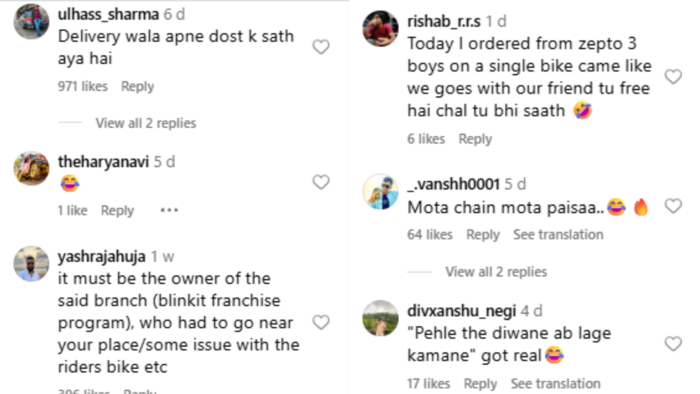
Task: View the 64 likes on the _.vanshh0001 comment
Action: pos(429,235)
